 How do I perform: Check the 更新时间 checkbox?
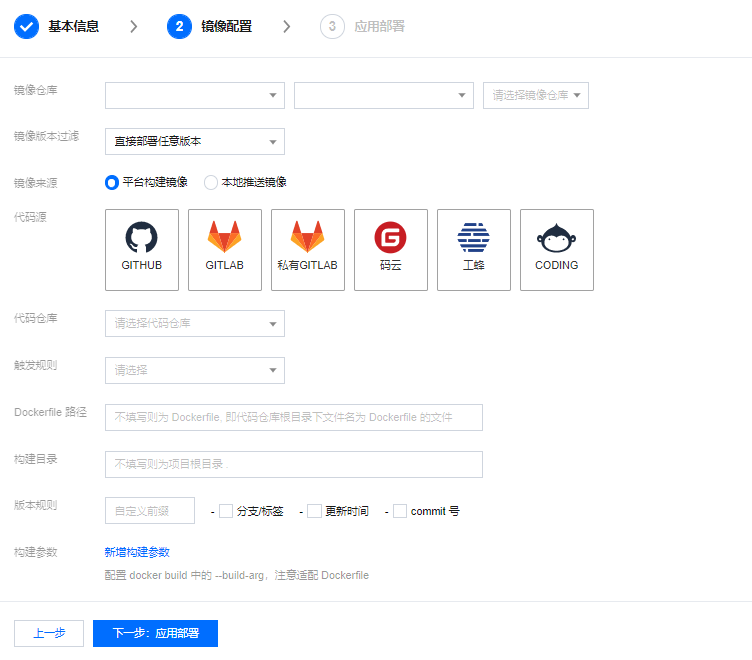point(314,511)
